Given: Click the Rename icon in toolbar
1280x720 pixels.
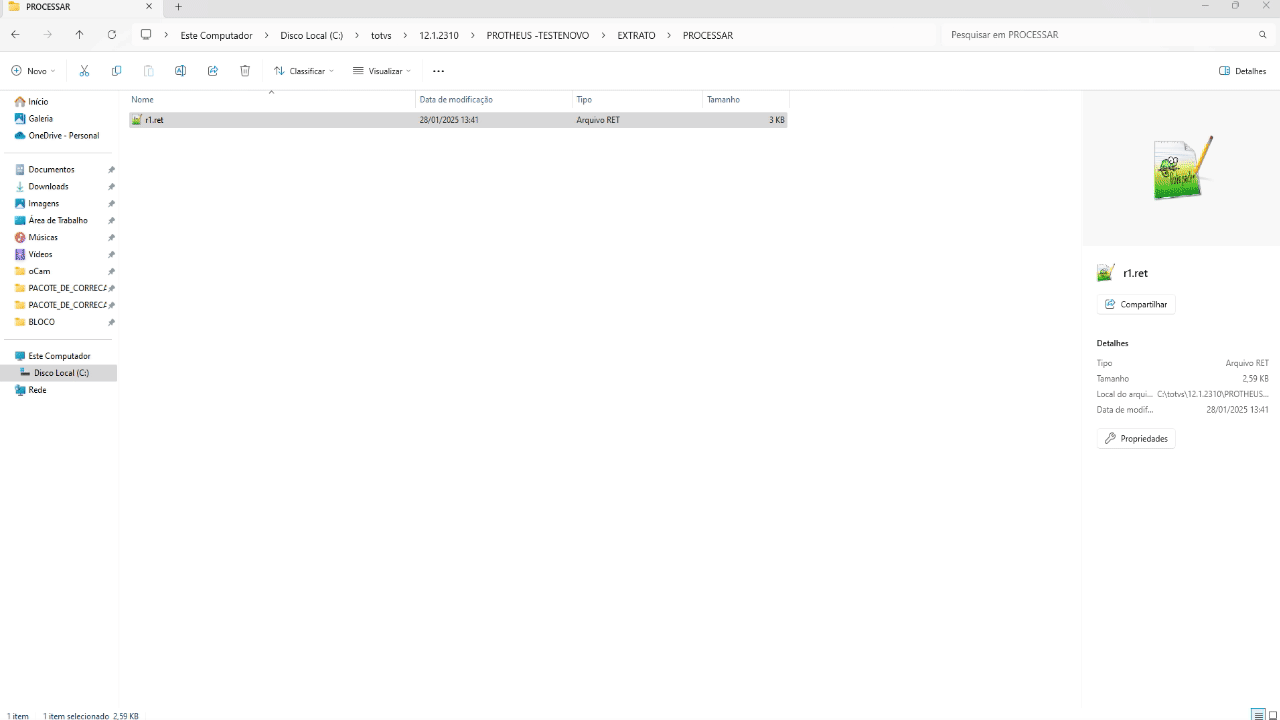Looking at the screenshot, I should coord(180,71).
